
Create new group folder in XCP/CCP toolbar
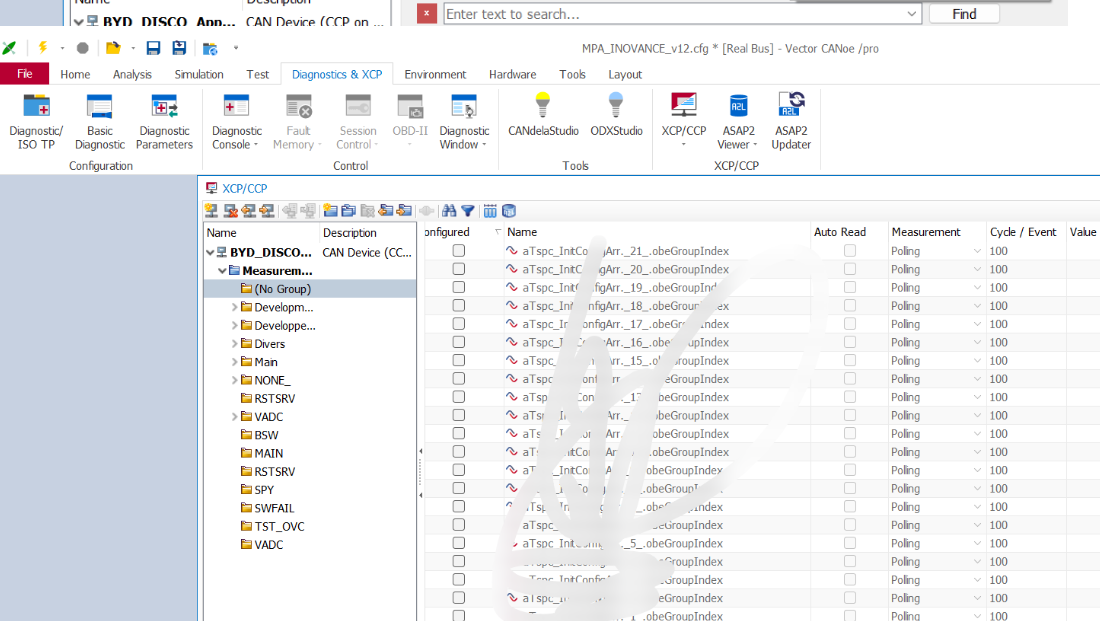330,211
